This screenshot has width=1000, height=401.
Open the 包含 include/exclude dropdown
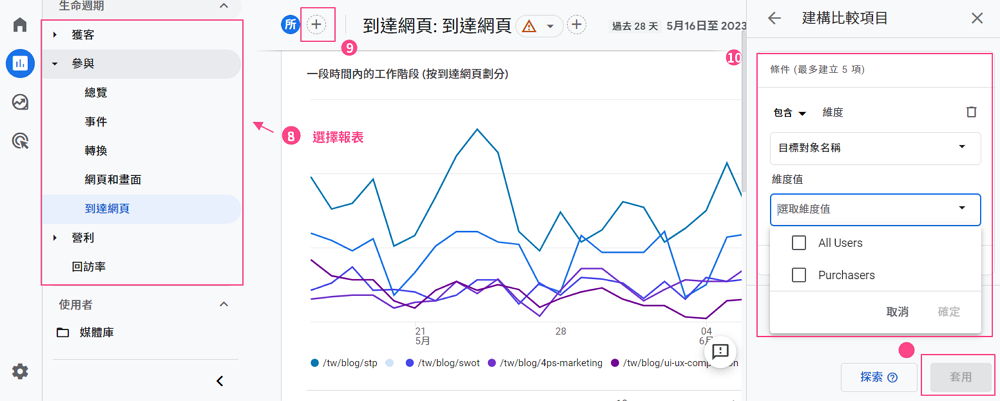(x=790, y=112)
